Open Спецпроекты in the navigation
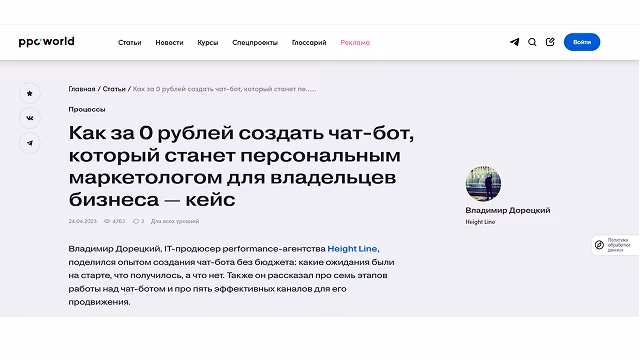This screenshot has height=360, width=640. (255, 42)
